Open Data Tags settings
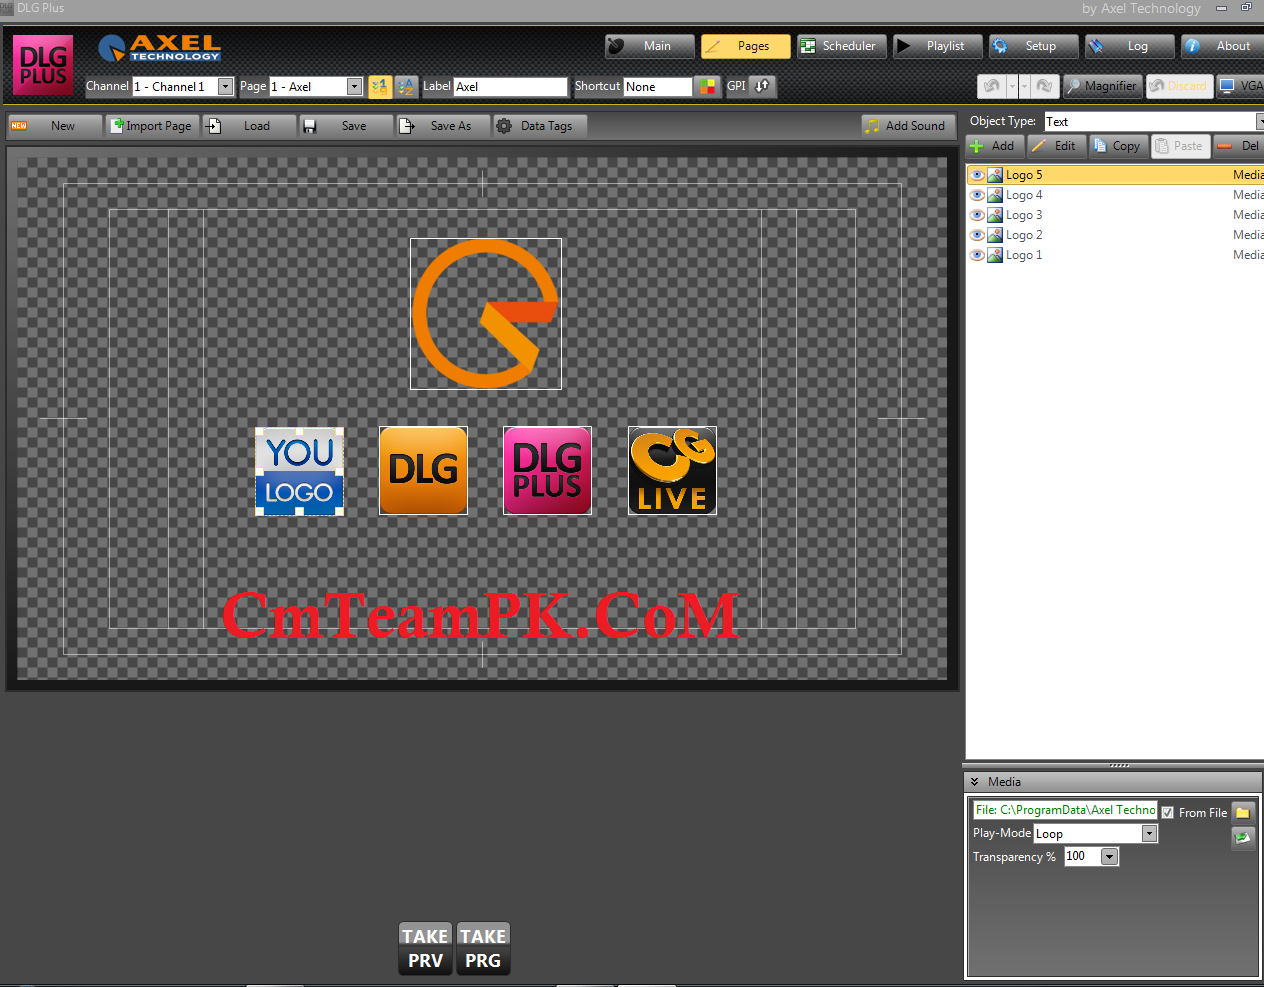Viewport: 1264px width, 987px height. (540, 126)
